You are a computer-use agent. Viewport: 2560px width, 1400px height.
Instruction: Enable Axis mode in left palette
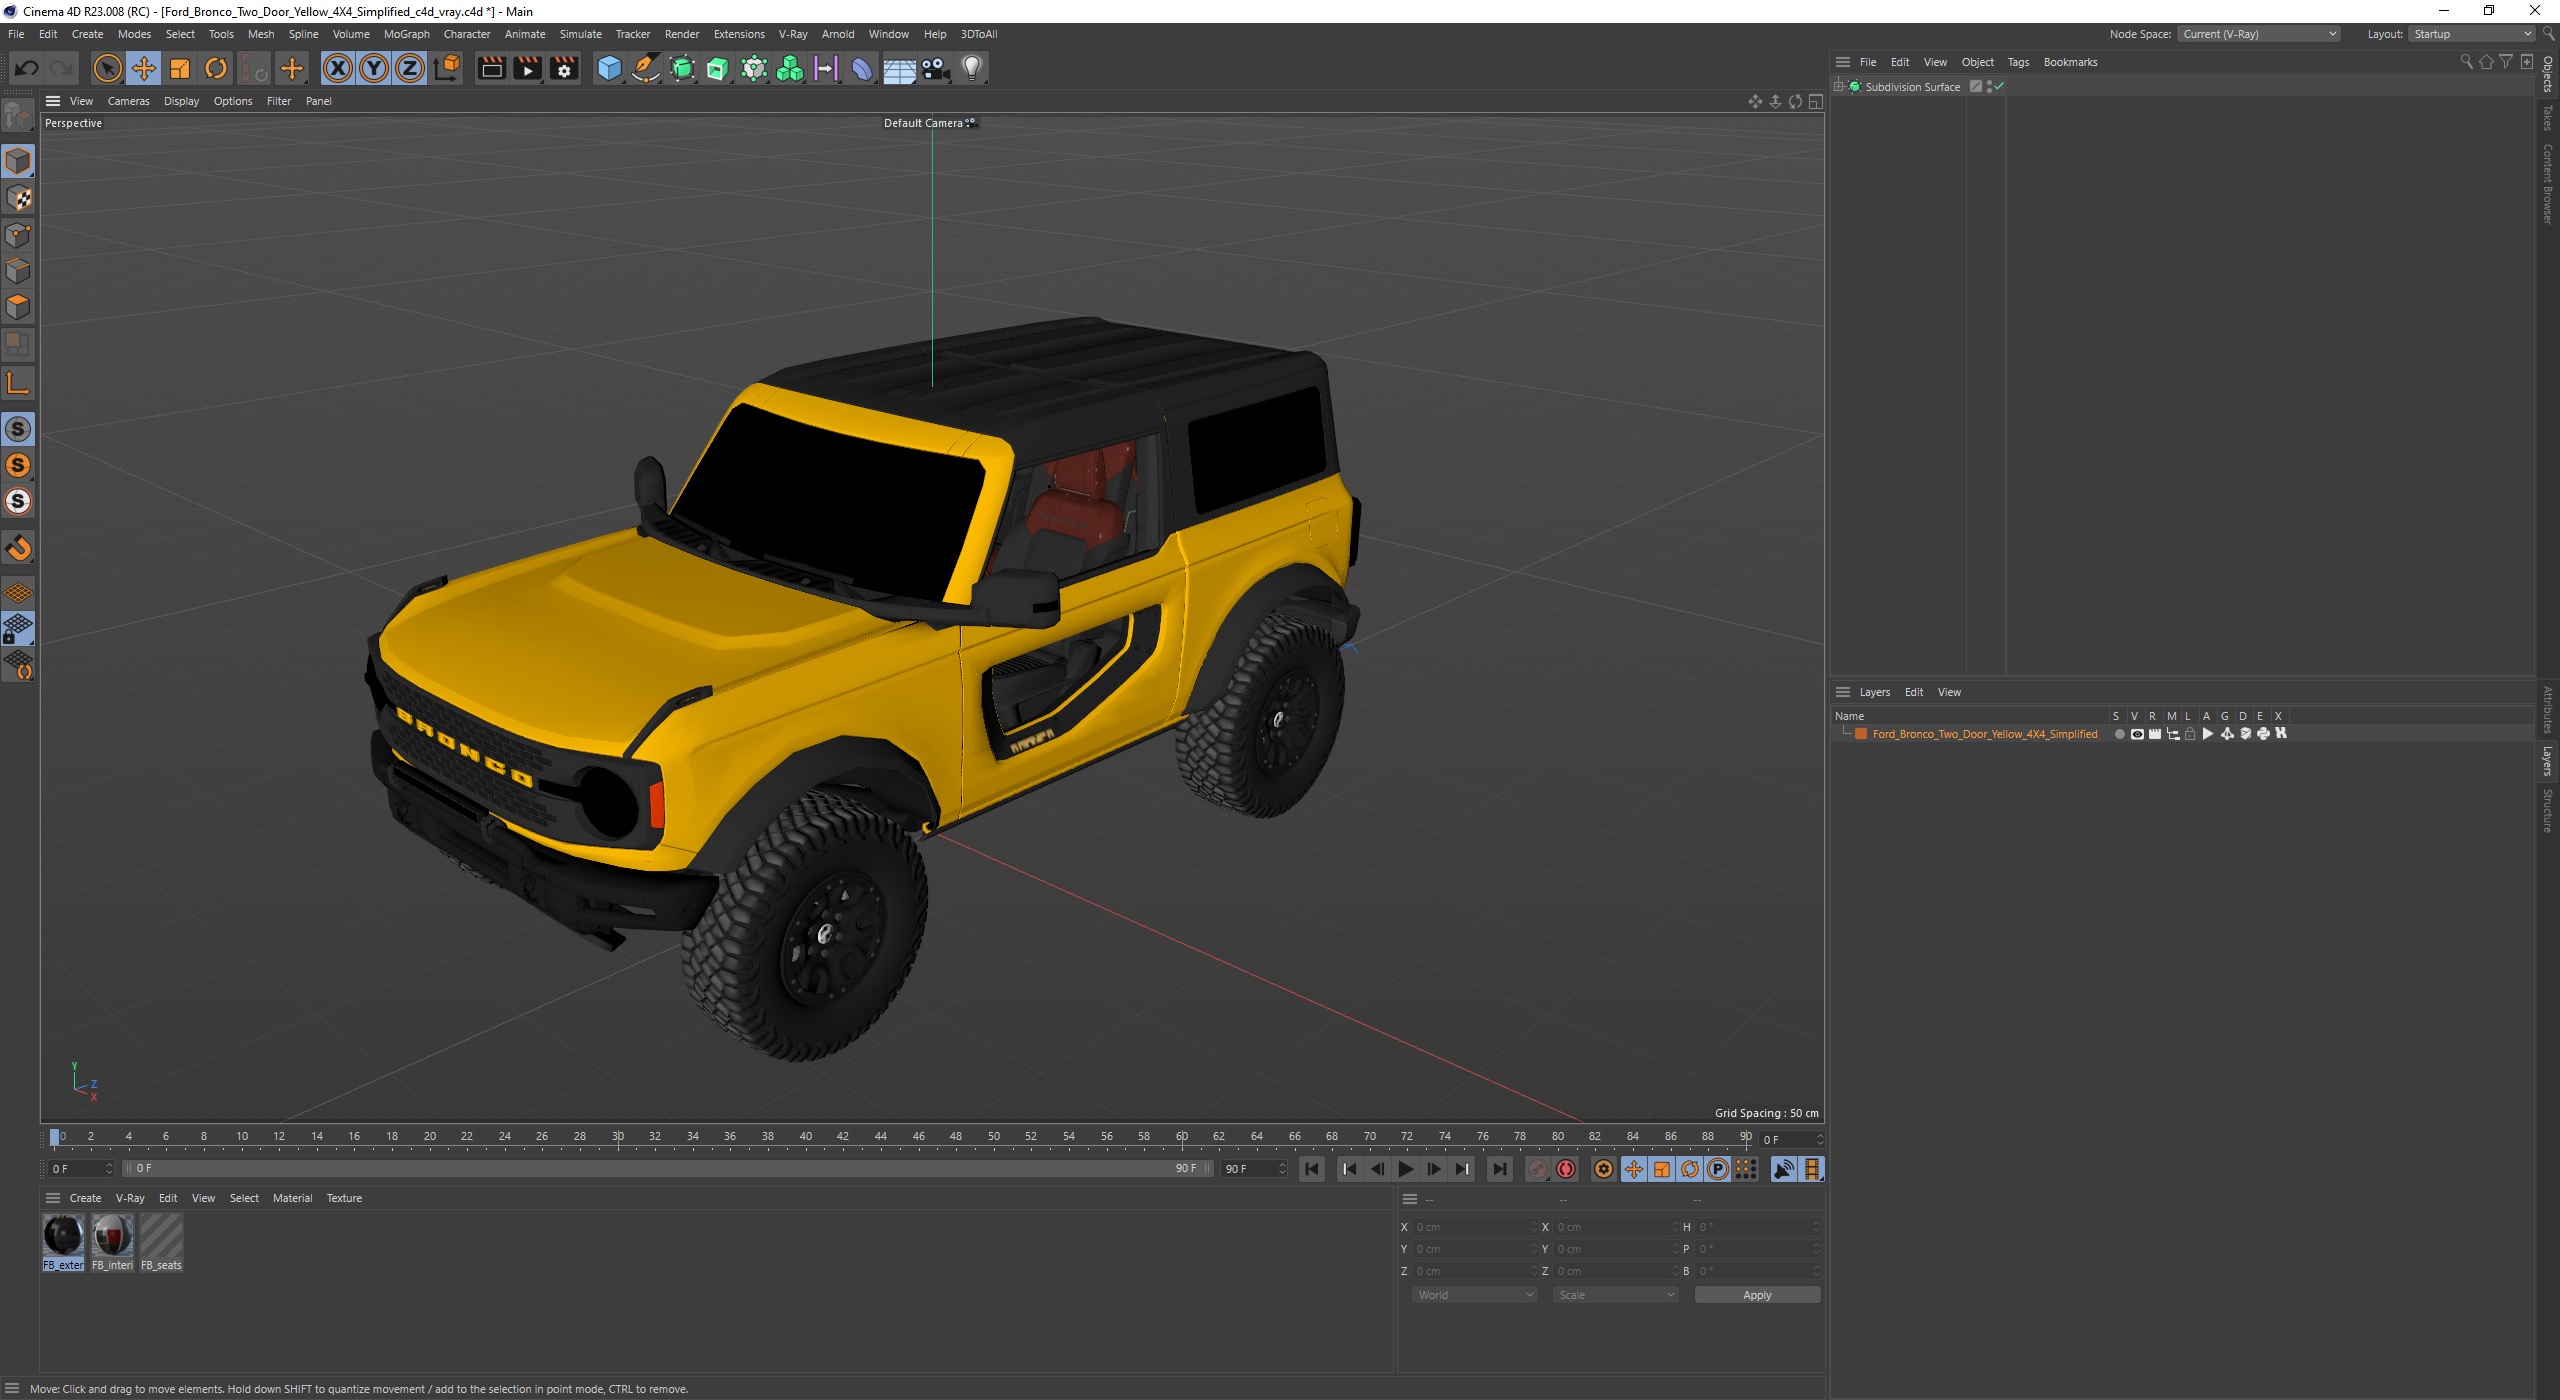[x=18, y=383]
